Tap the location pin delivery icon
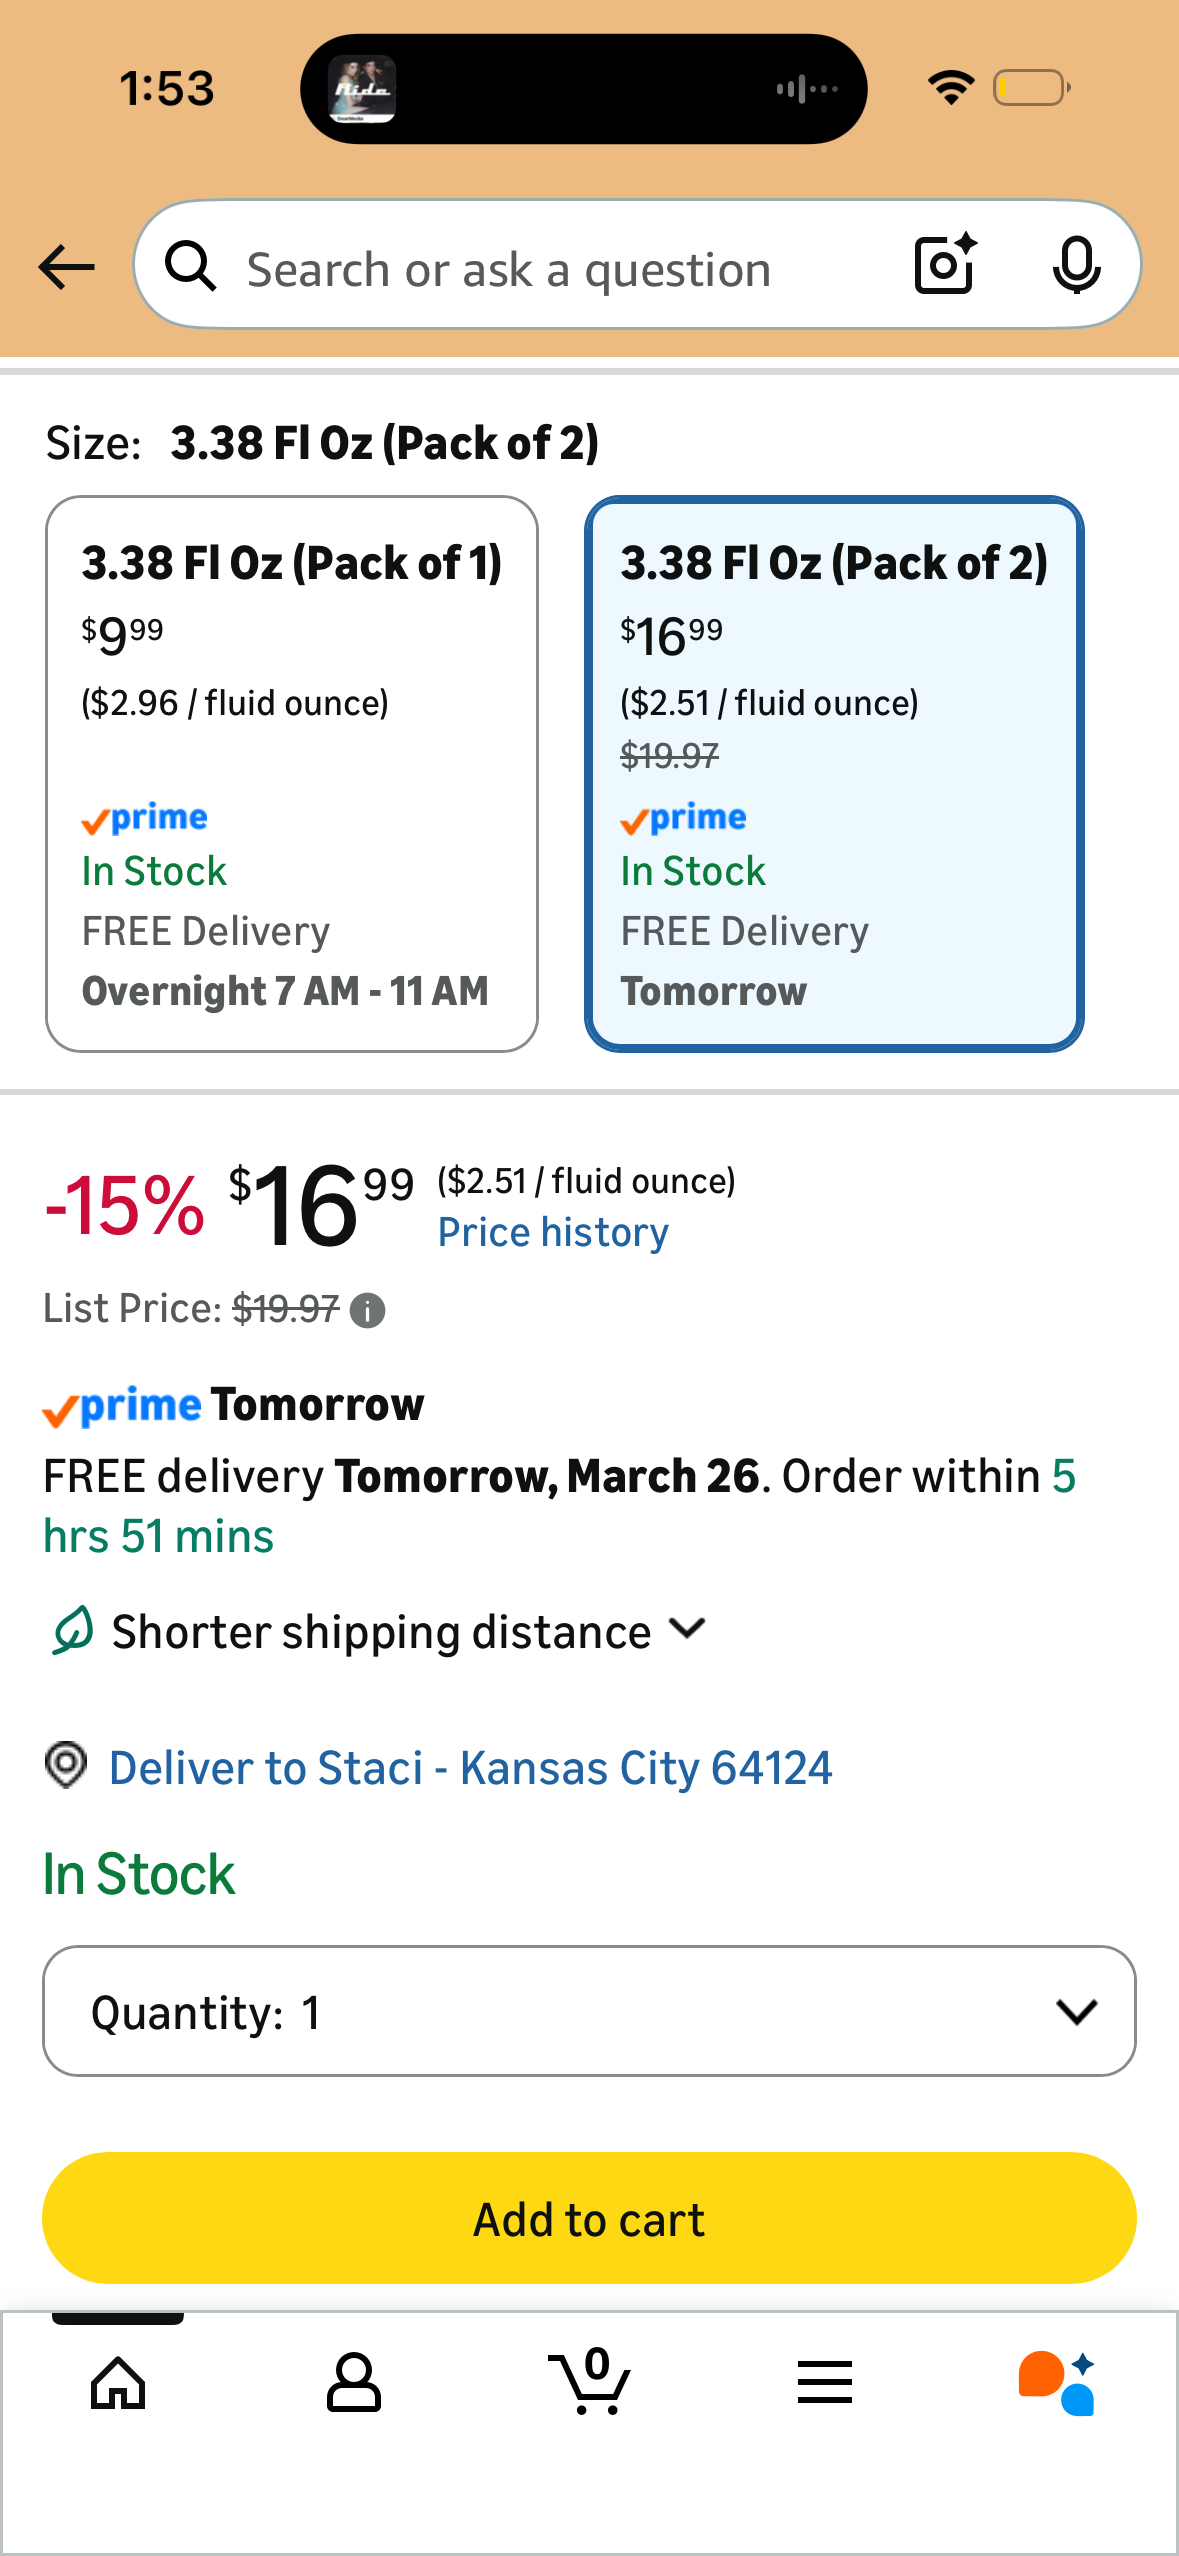 pos(66,1766)
